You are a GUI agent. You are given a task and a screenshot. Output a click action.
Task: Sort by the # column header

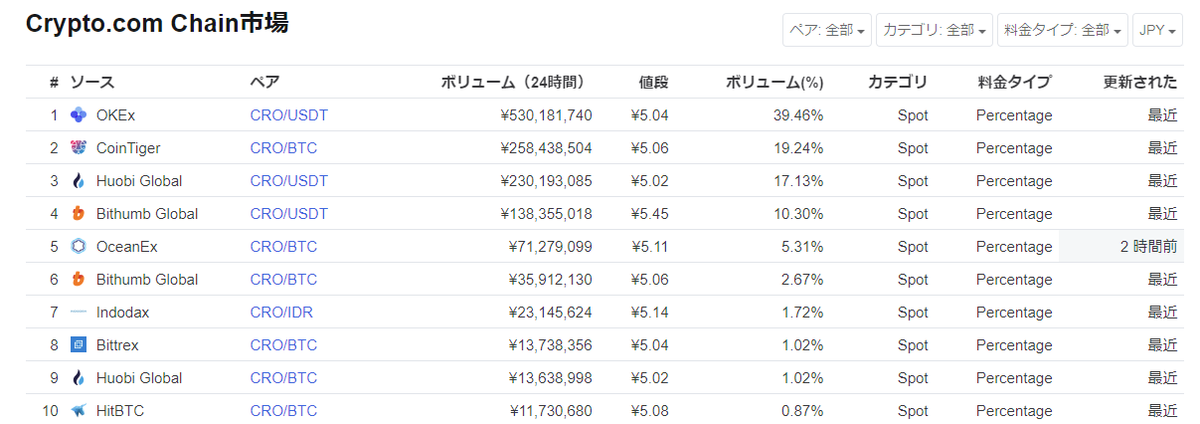point(54,82)
